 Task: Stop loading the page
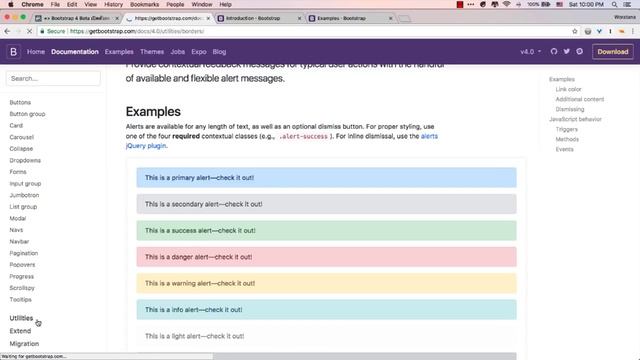tap(29, 31)
